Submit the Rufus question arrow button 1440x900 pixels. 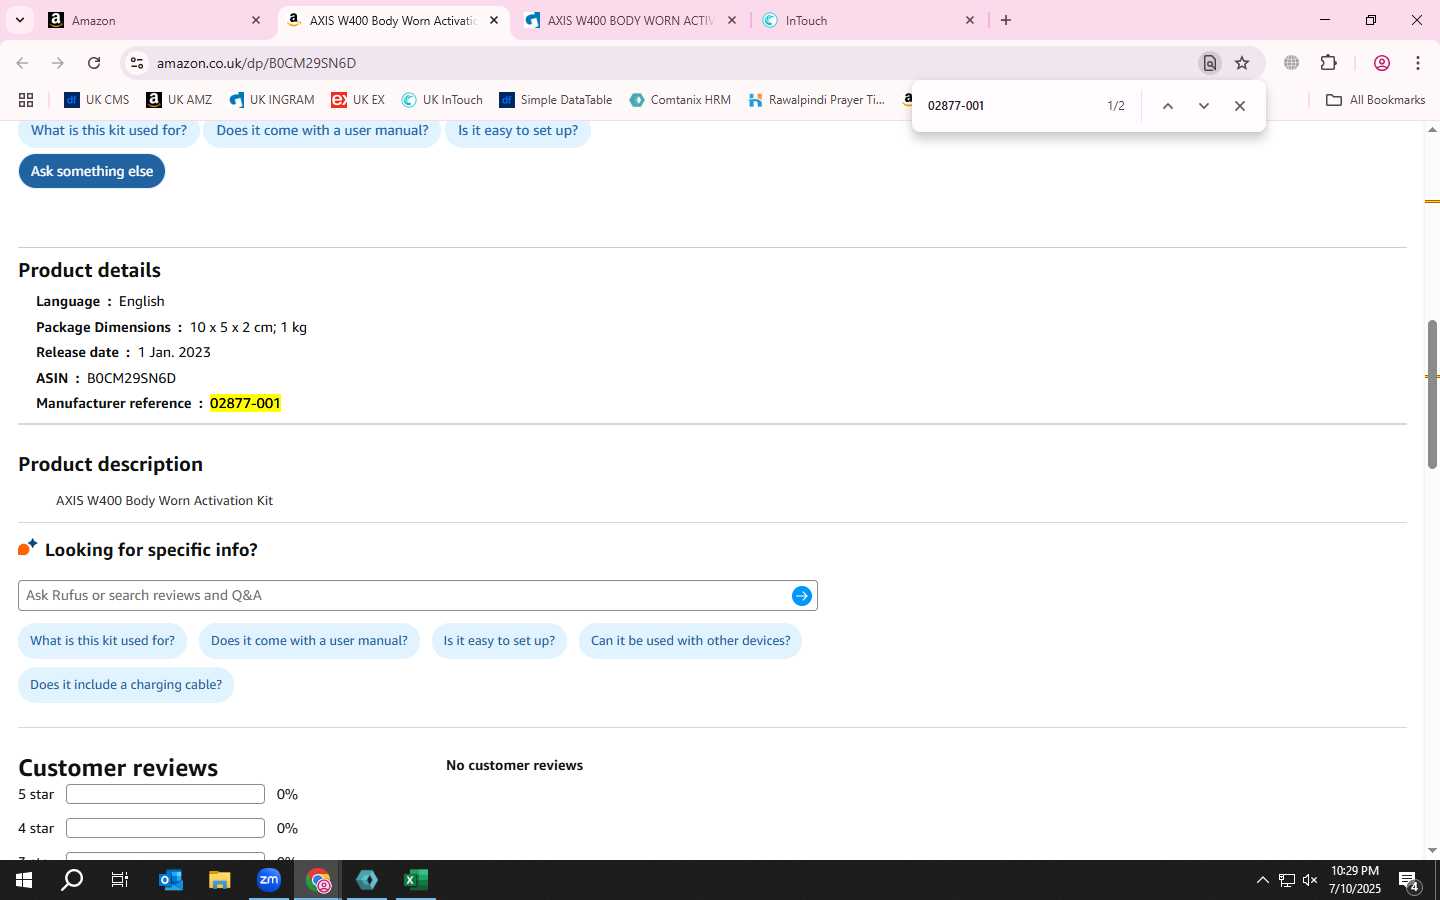[802, 596]
